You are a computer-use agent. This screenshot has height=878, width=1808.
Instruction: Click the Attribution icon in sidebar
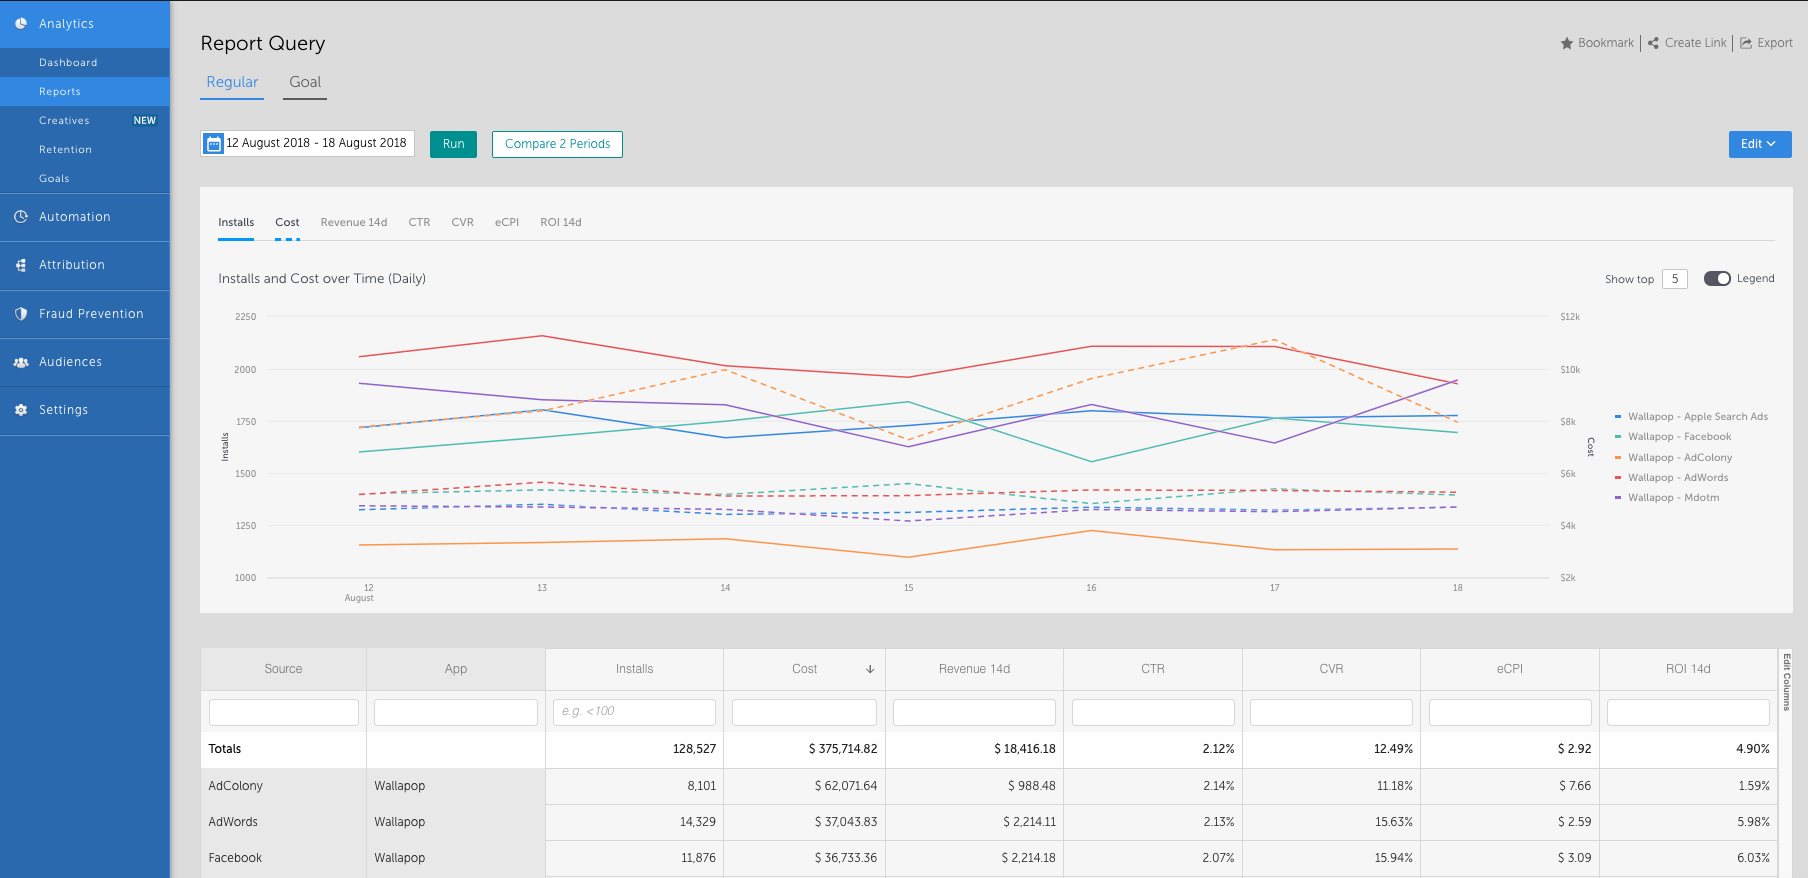pyautogui.click(x=21, y=265)
